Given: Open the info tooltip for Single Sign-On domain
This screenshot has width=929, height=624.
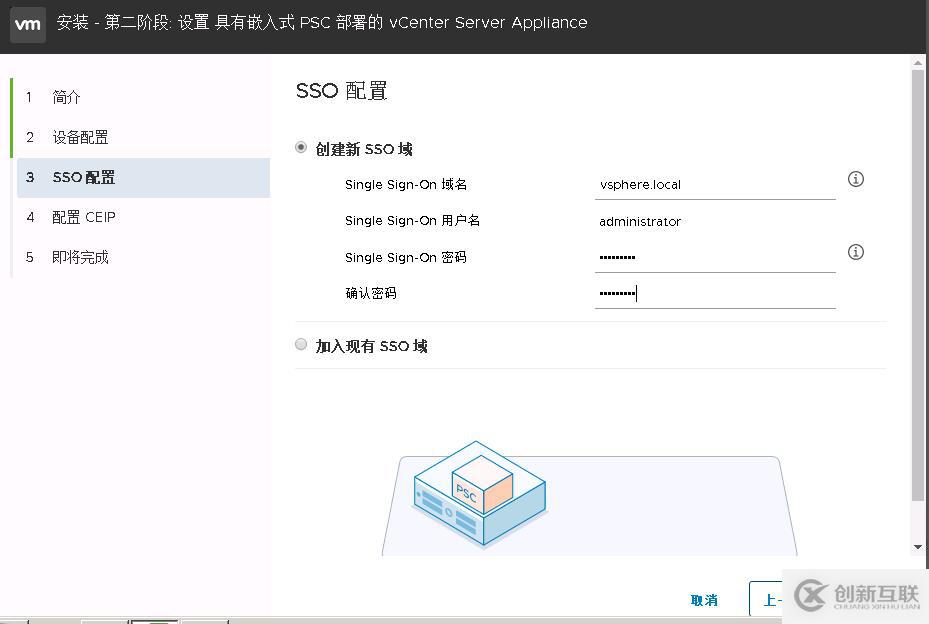Looking at the screenshot, I should [x=855, y=178].
